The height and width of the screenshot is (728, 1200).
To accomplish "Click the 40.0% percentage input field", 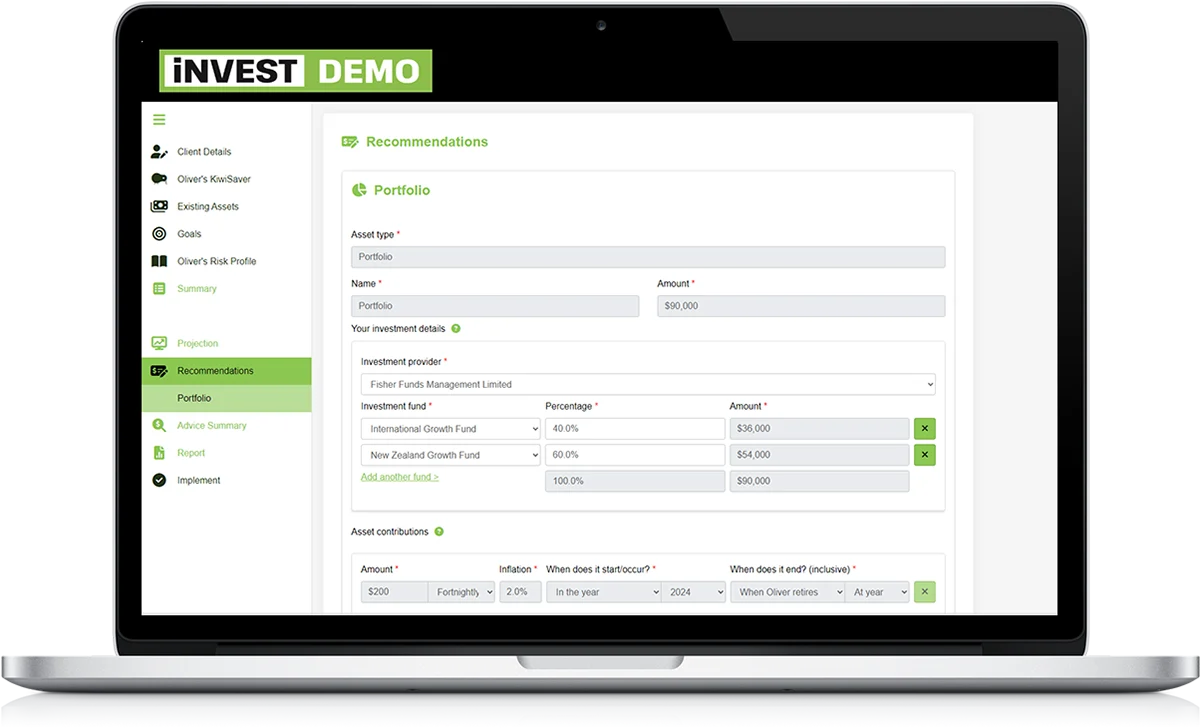I will point(634,429).
